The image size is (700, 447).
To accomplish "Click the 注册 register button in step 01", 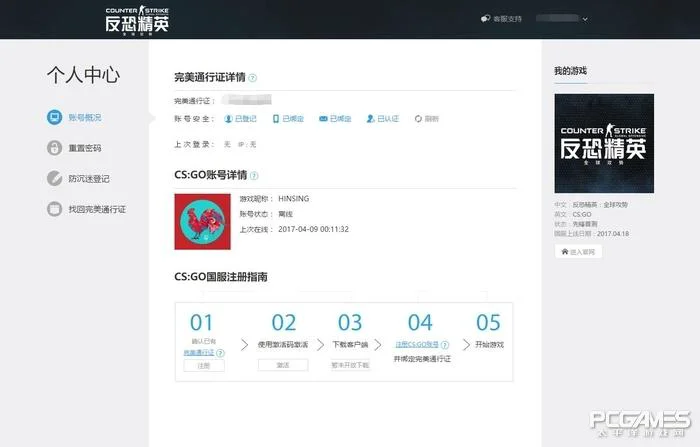I will [x=204, y=366].
